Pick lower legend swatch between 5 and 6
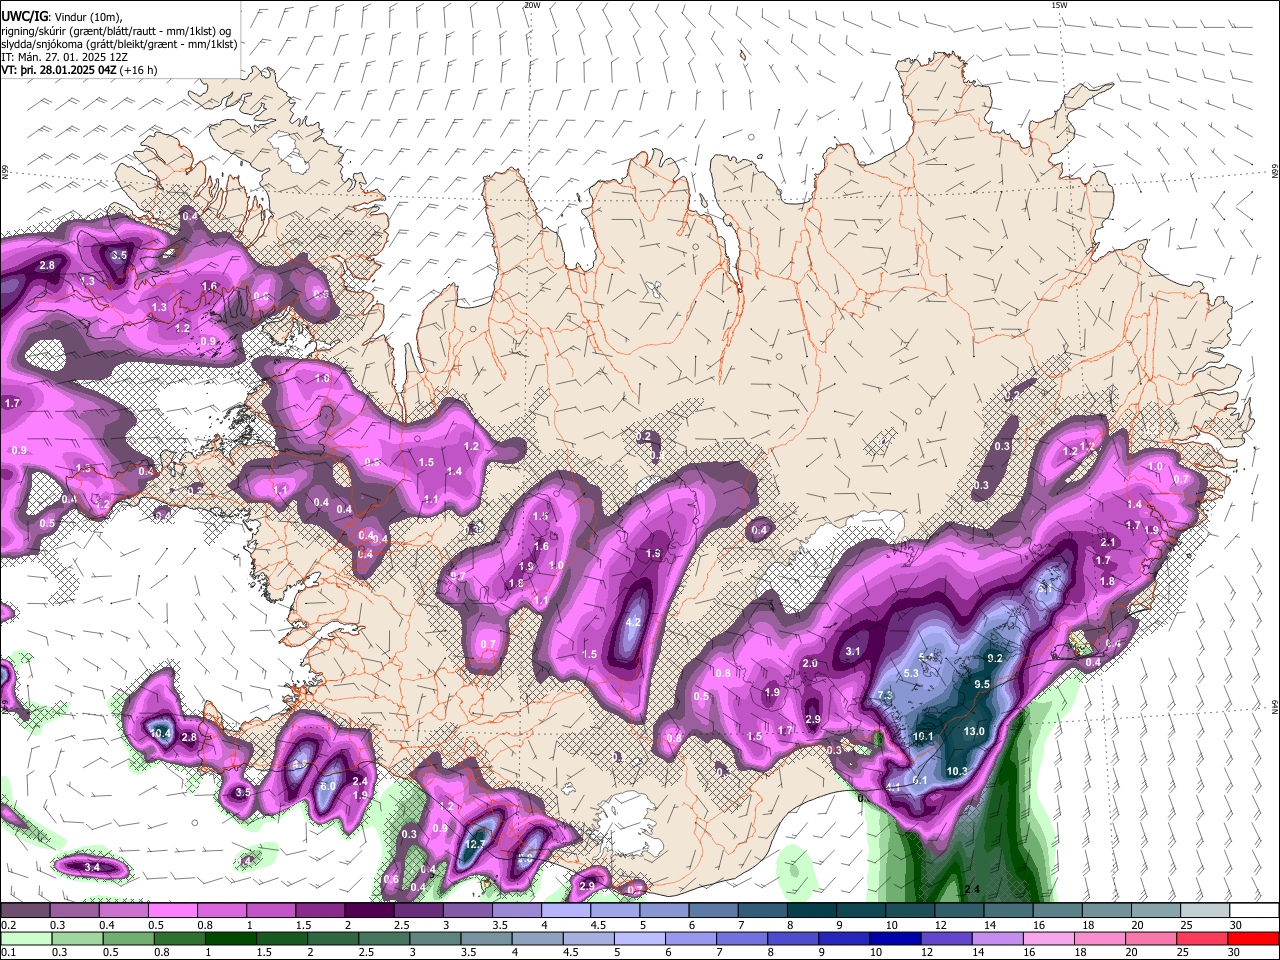1280x960 pixels. click(639, 938)
